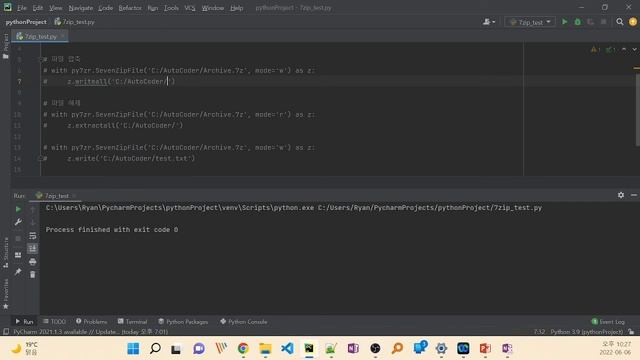Print the Run output using the printer icon

(33, 262)
